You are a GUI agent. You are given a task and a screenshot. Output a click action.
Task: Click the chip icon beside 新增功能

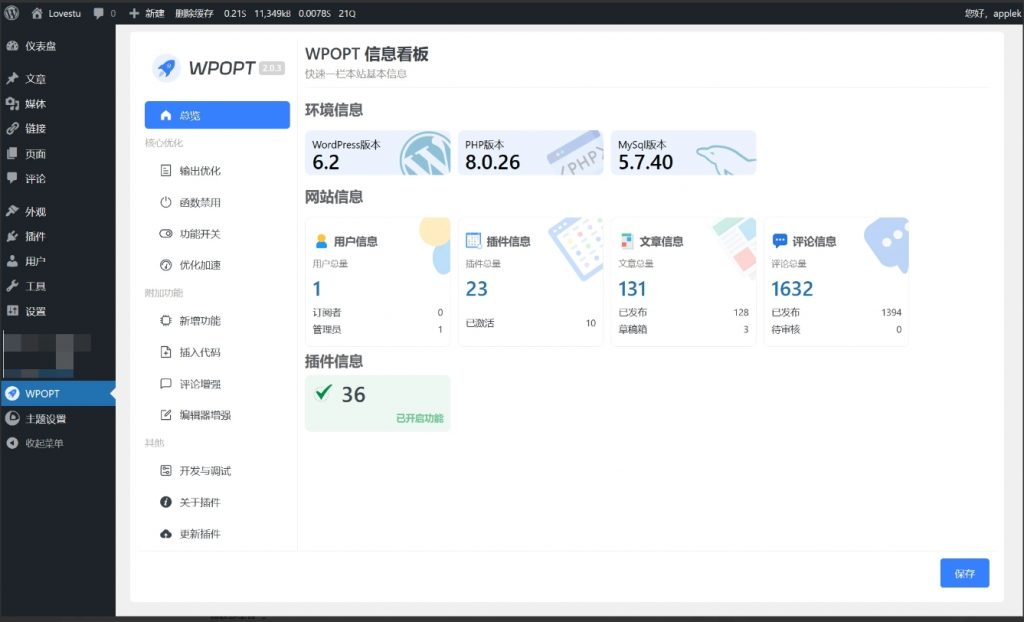[166, 320]
